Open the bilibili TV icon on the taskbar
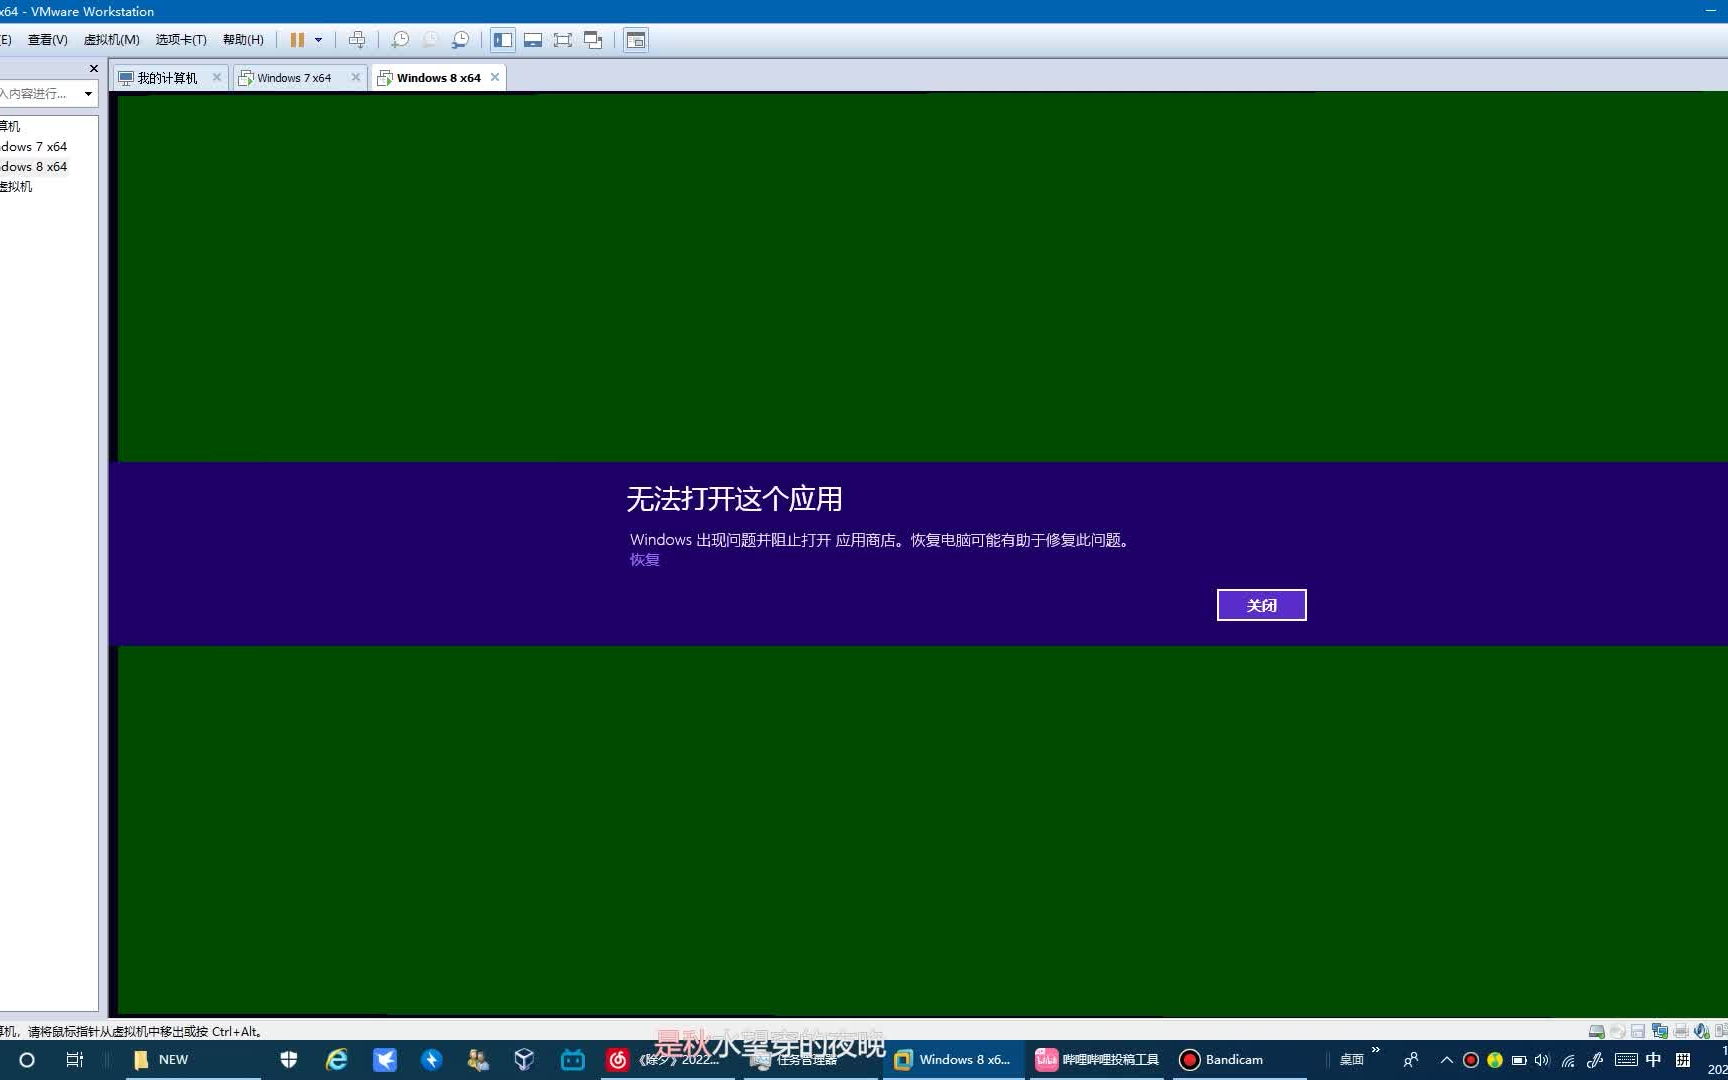 (573, 1060)
